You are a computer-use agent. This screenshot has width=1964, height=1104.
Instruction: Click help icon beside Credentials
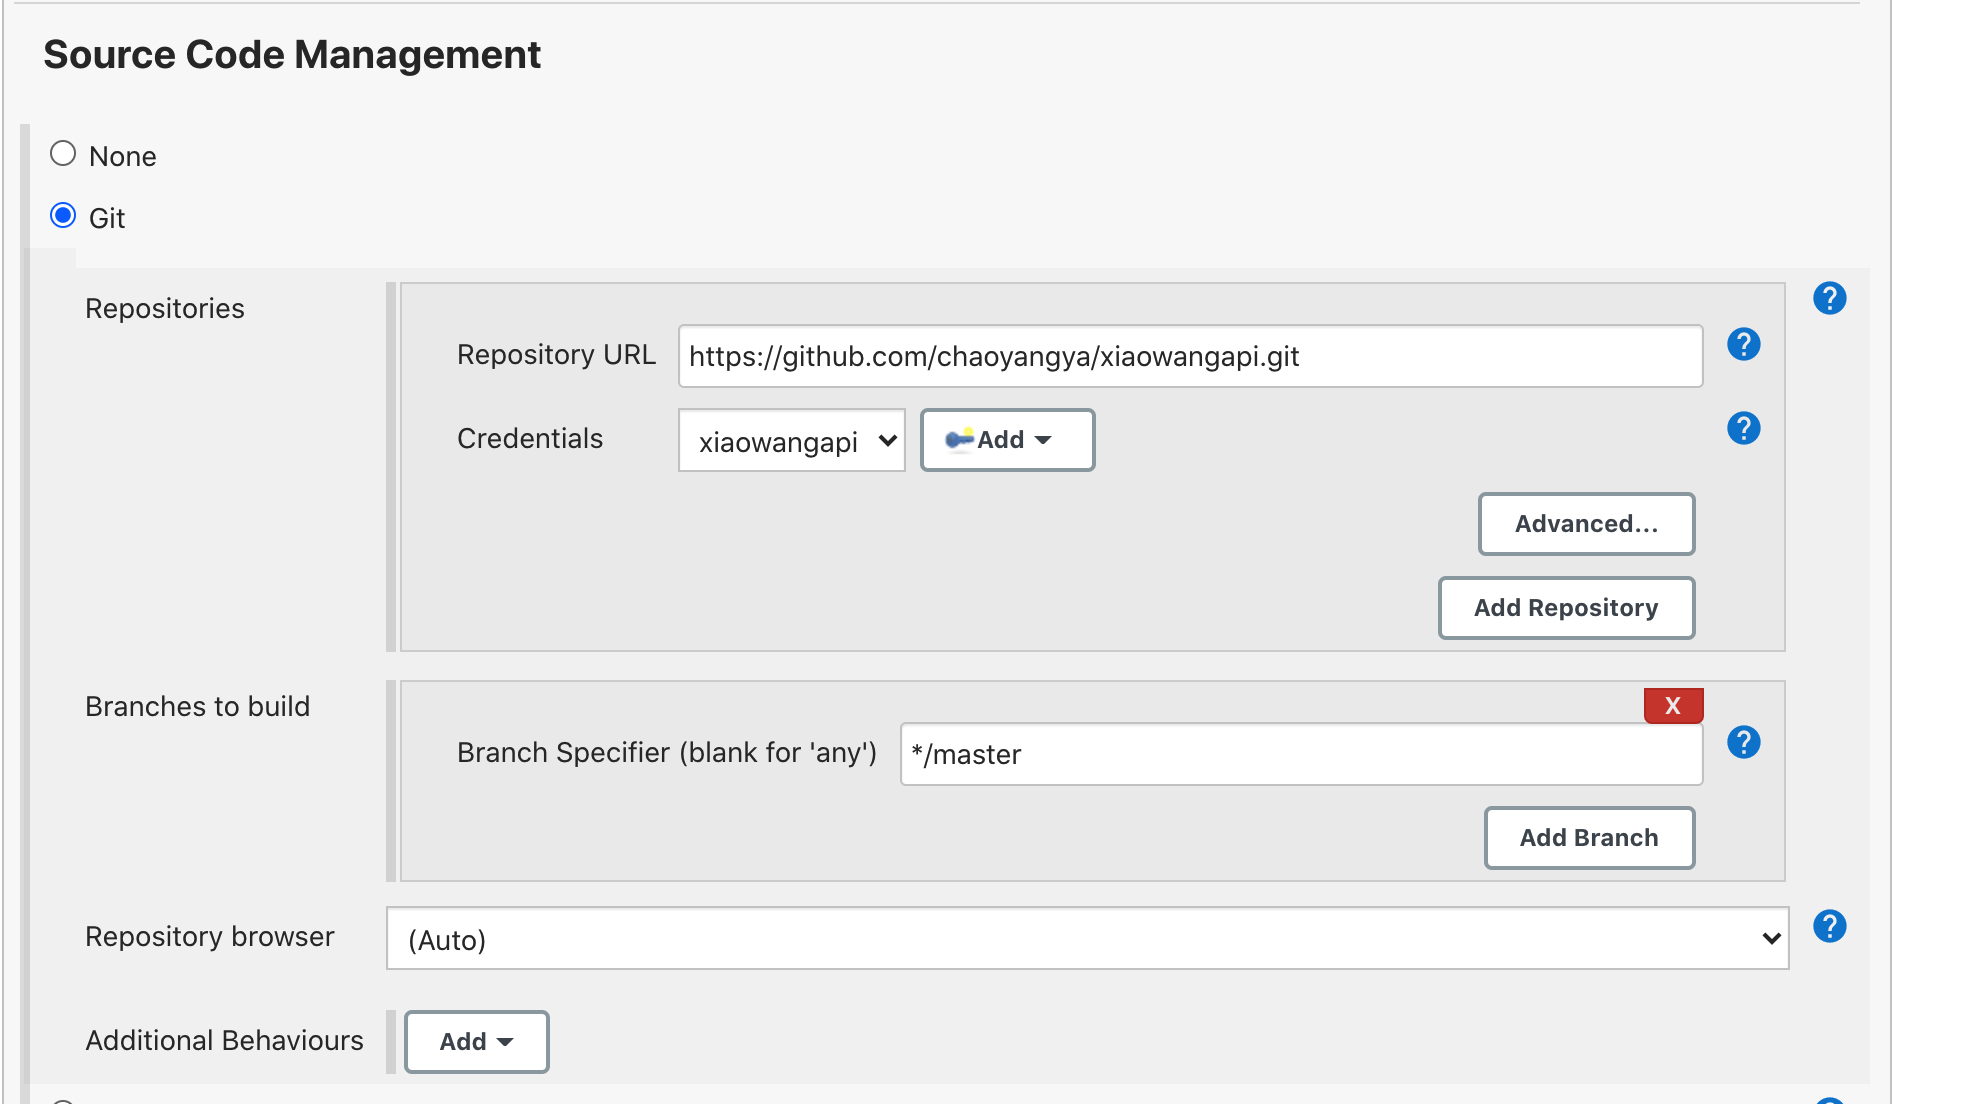coord(1743,429)
